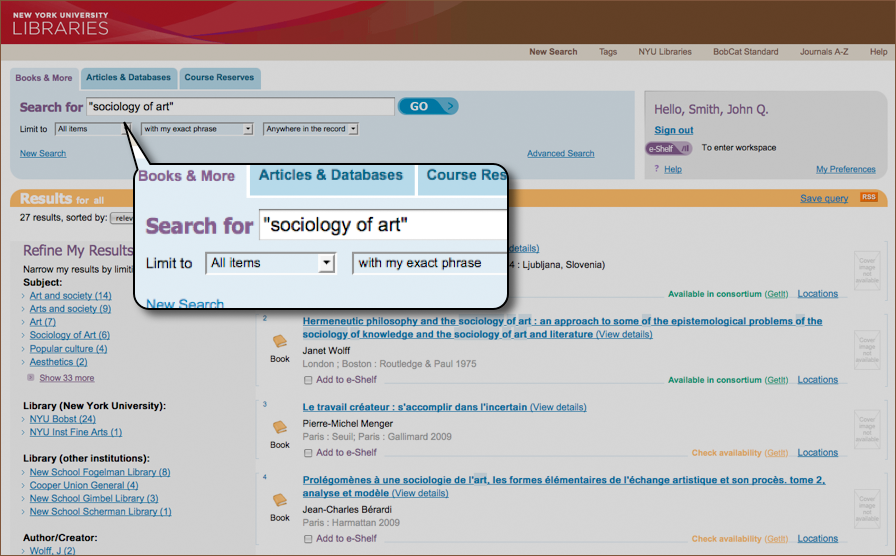Open the 'Anywhere in the record' dropdown

(x=310, y=129)
